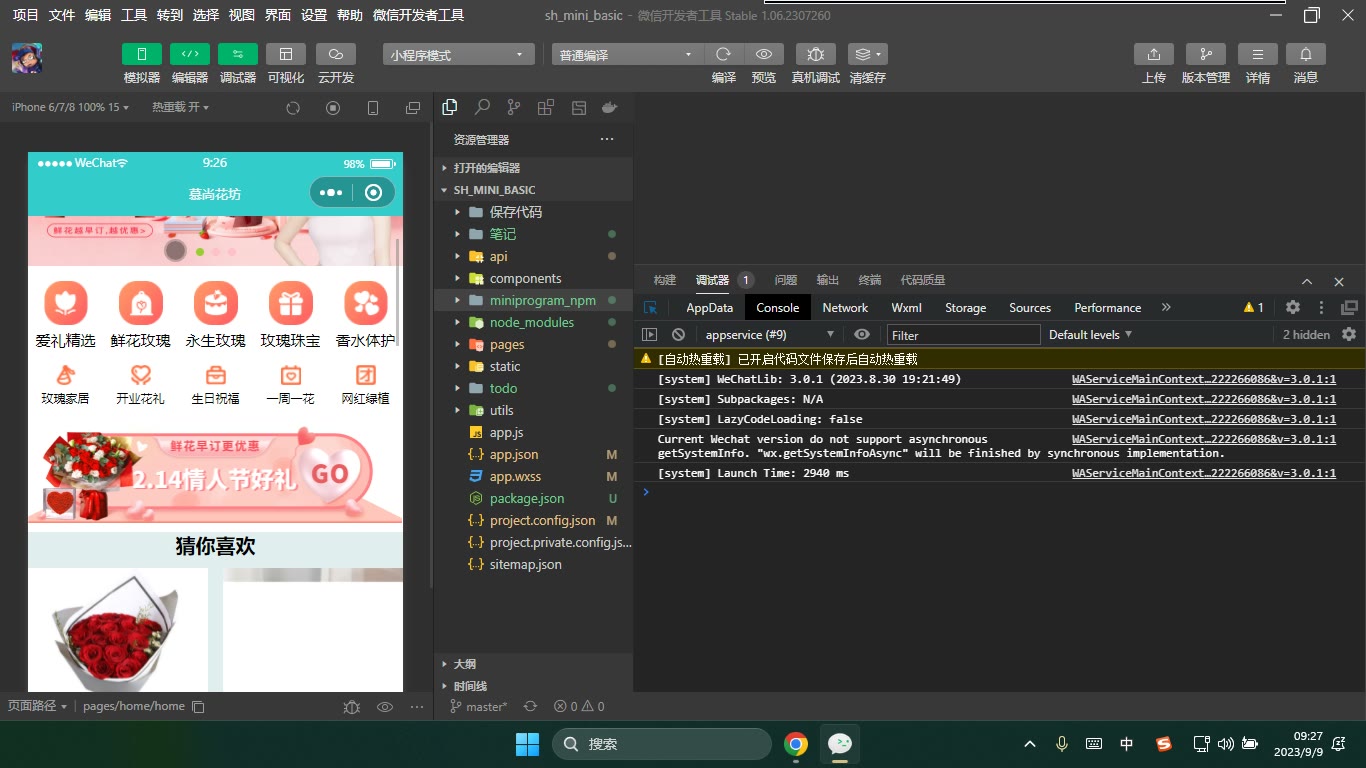Click the console Filter input field
Image resolution: width=1366 pixels, height=768 pixels.
point(963,335)
